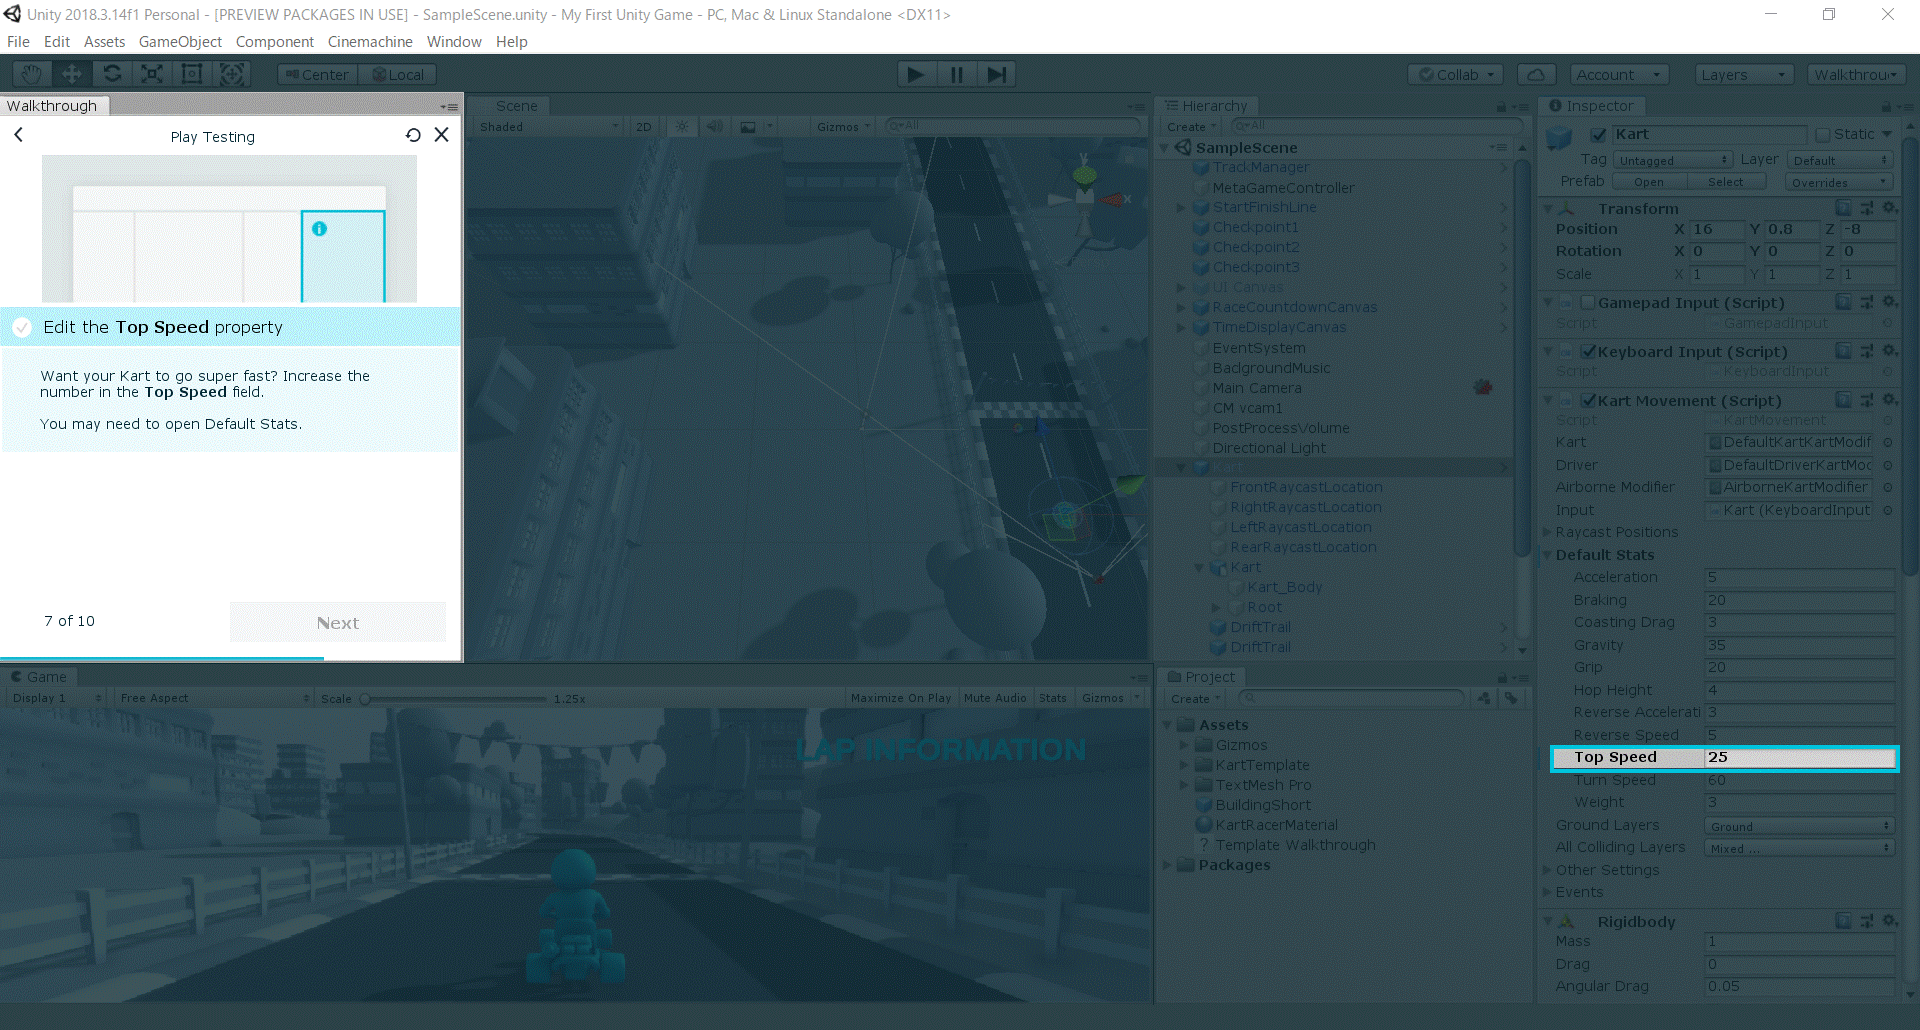Open the Layers dropdown
The width and height of the screenshot is (1920, 1030).
click(1743, 75)
